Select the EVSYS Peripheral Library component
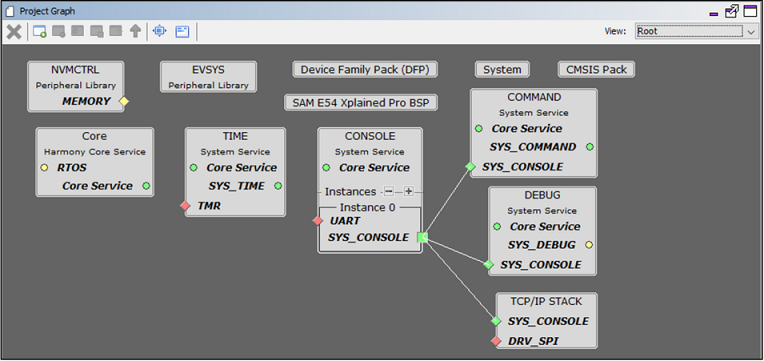The height and width of the screenshot is (361, 764). pyautogui.click(x=209, y=77)
